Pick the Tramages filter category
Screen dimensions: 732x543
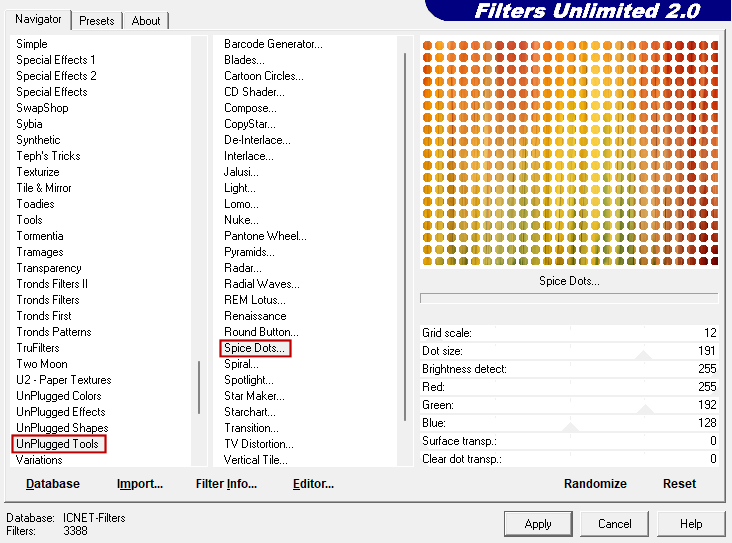pos(40,252)
